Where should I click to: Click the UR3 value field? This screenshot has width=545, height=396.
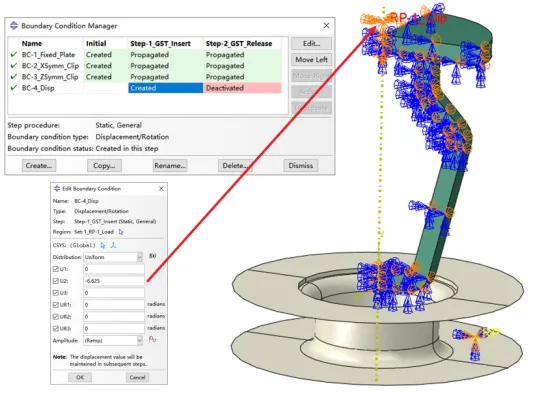click(x=114, y=329)
